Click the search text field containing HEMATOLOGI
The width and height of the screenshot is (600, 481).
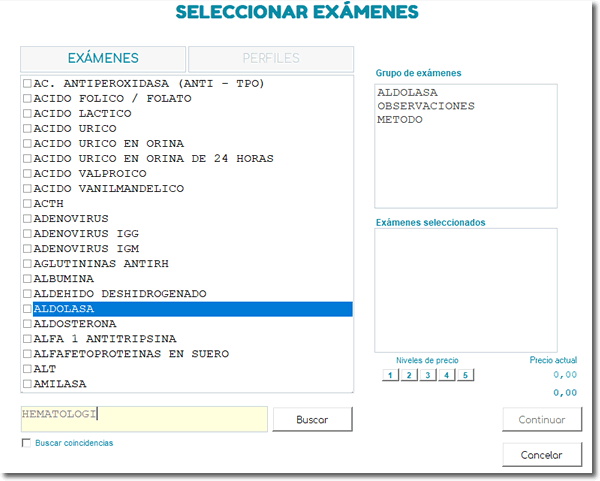click(x=144, y=418)
